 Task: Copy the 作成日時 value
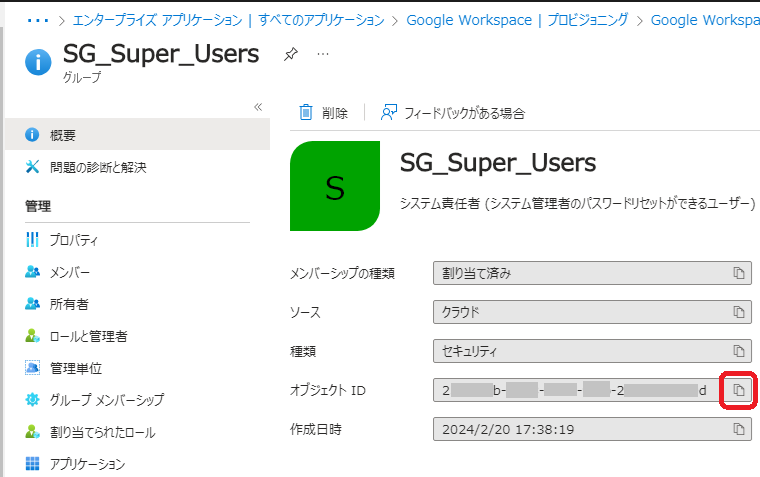pos(738,429)
